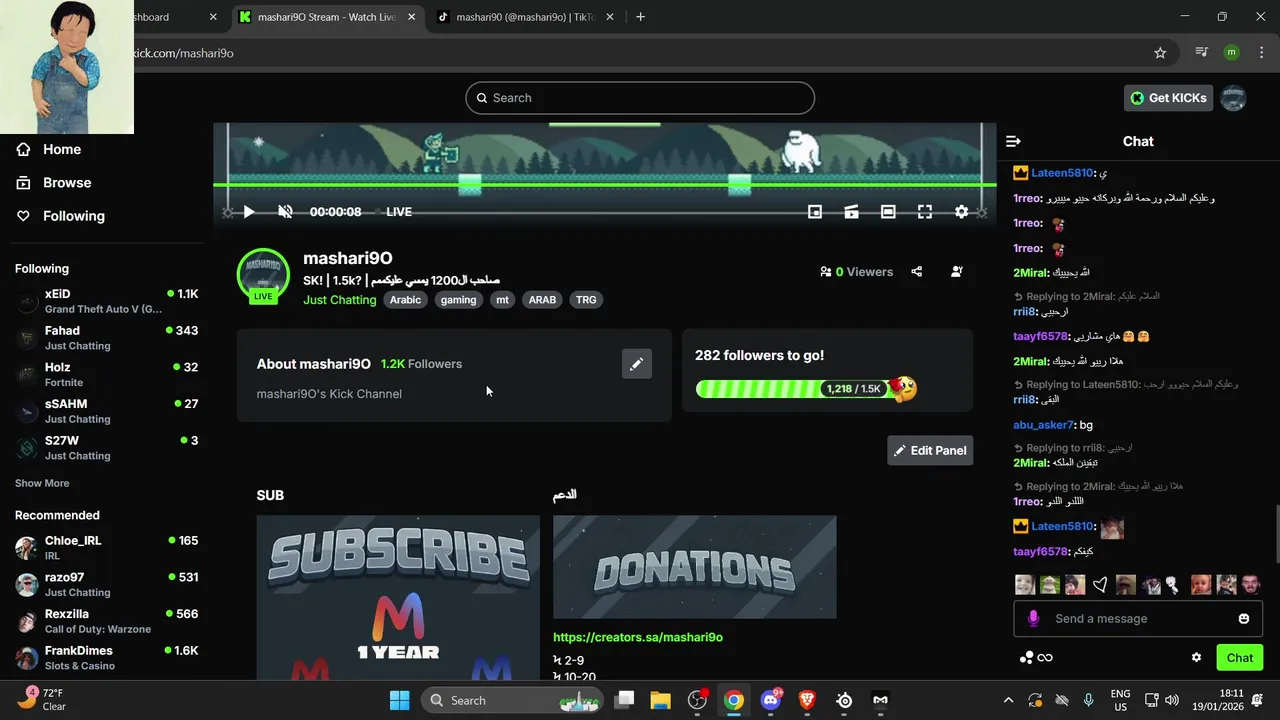
Task: Click the chat panel scrollbar
Action: pyautogui.click(x=1276, y=535)
